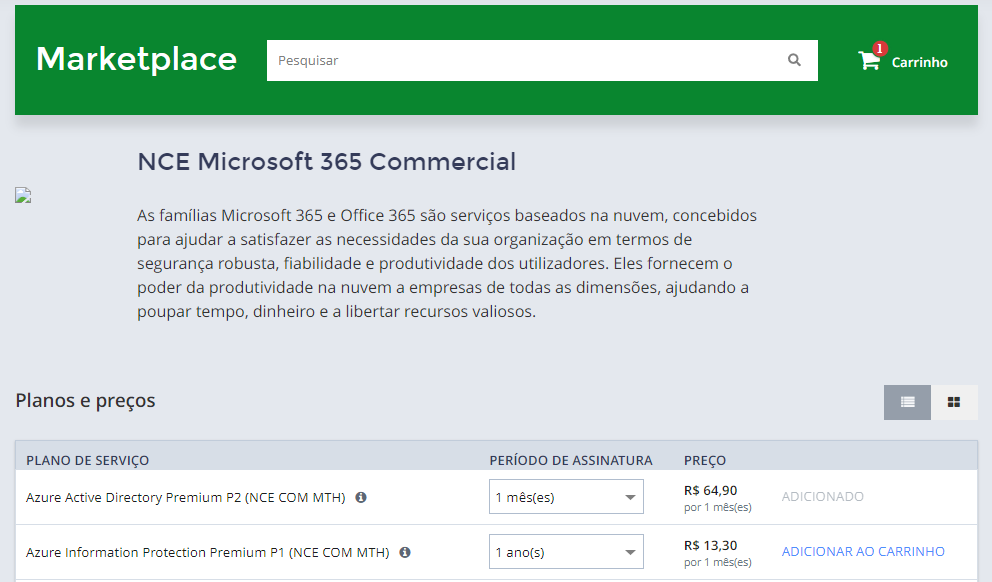Click the greyed-out ADICIONADO label
Image resolution: width=992 pixels, height=582 pixels.
point(822,497)
